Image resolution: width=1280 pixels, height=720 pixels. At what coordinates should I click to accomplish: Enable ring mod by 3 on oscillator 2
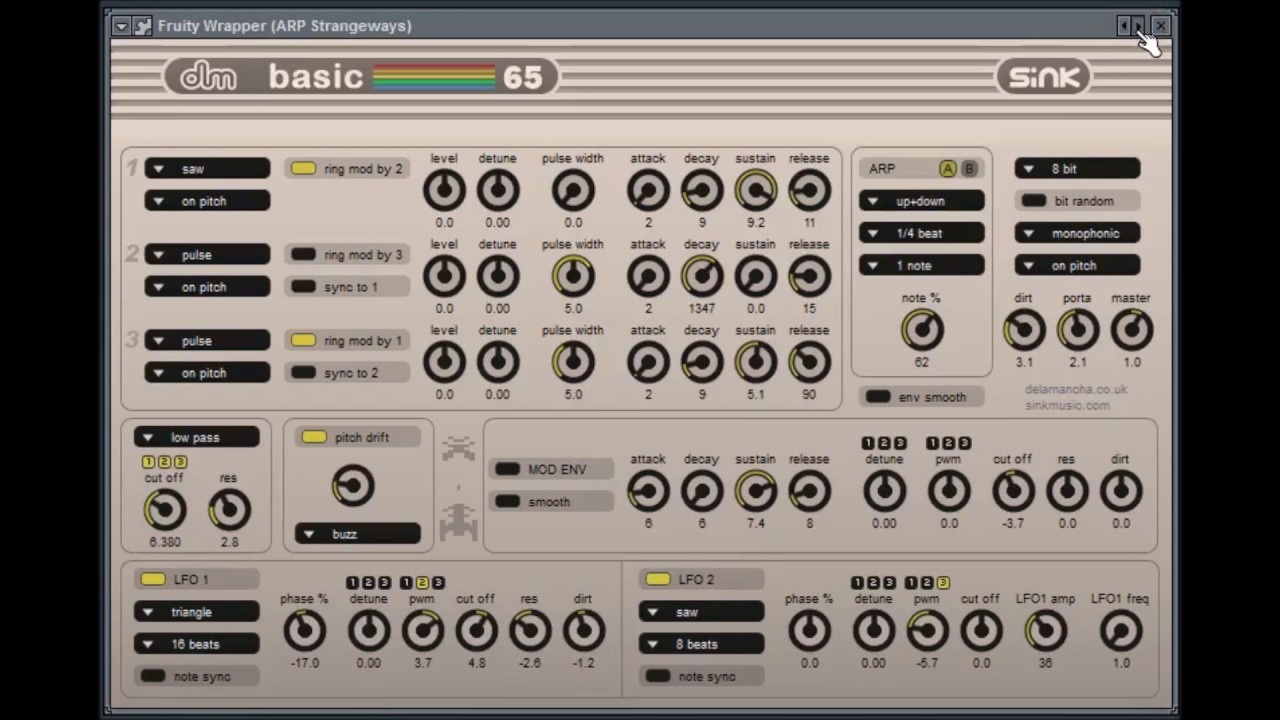pos(347,255)
